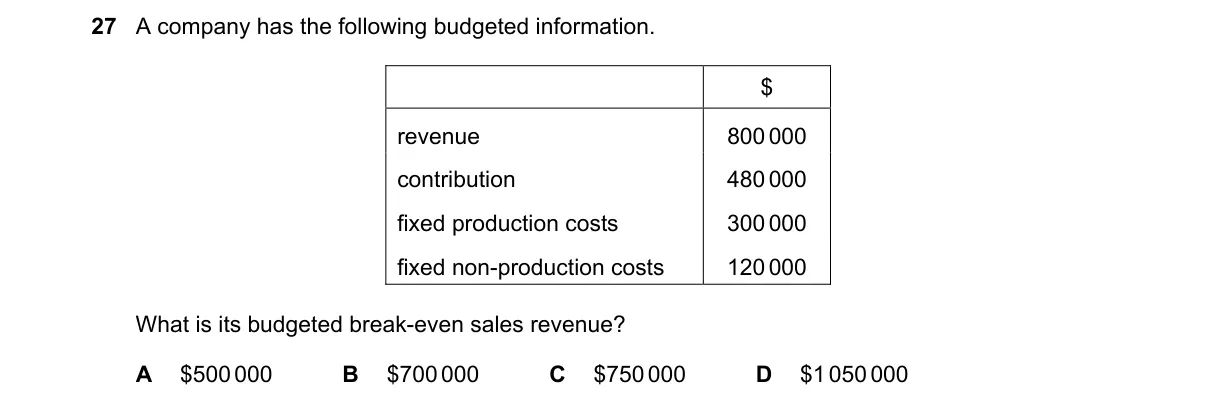Viewport: 1216px width, 408px height.
Task: Select answer option B $700 000
Action: [x=410, y=375]
